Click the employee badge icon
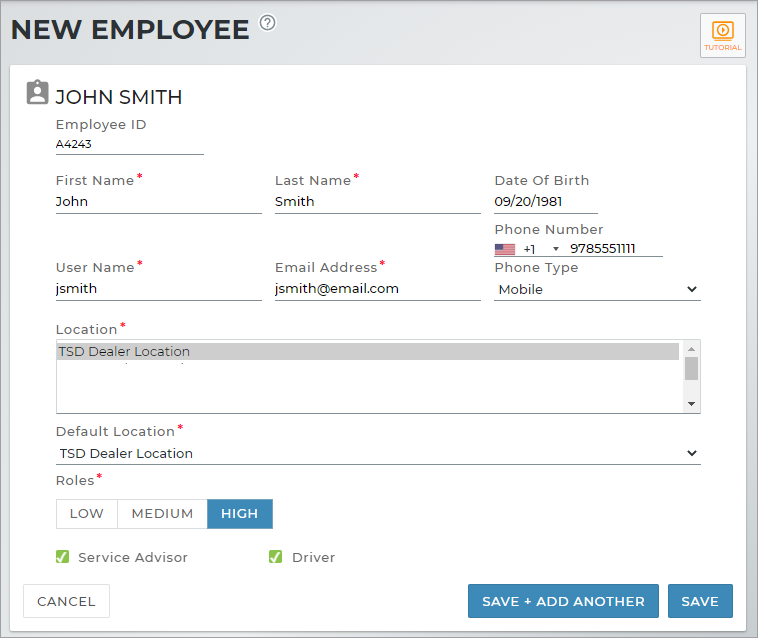The image size is (758, 638). (37, 93)
